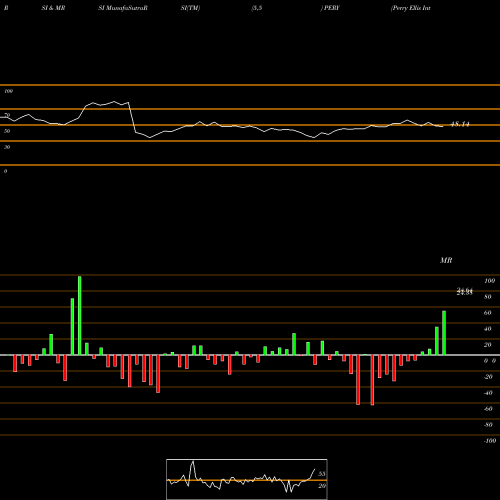
Task: Click the 'SI & MR' header text
Action: (53, 8)
